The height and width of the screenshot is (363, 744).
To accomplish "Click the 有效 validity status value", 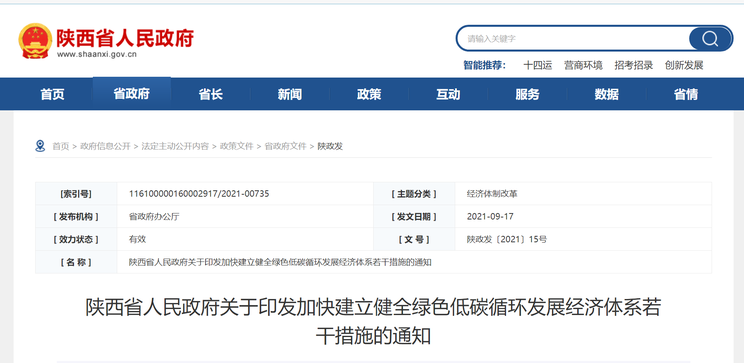I will (x=137, y=239).
